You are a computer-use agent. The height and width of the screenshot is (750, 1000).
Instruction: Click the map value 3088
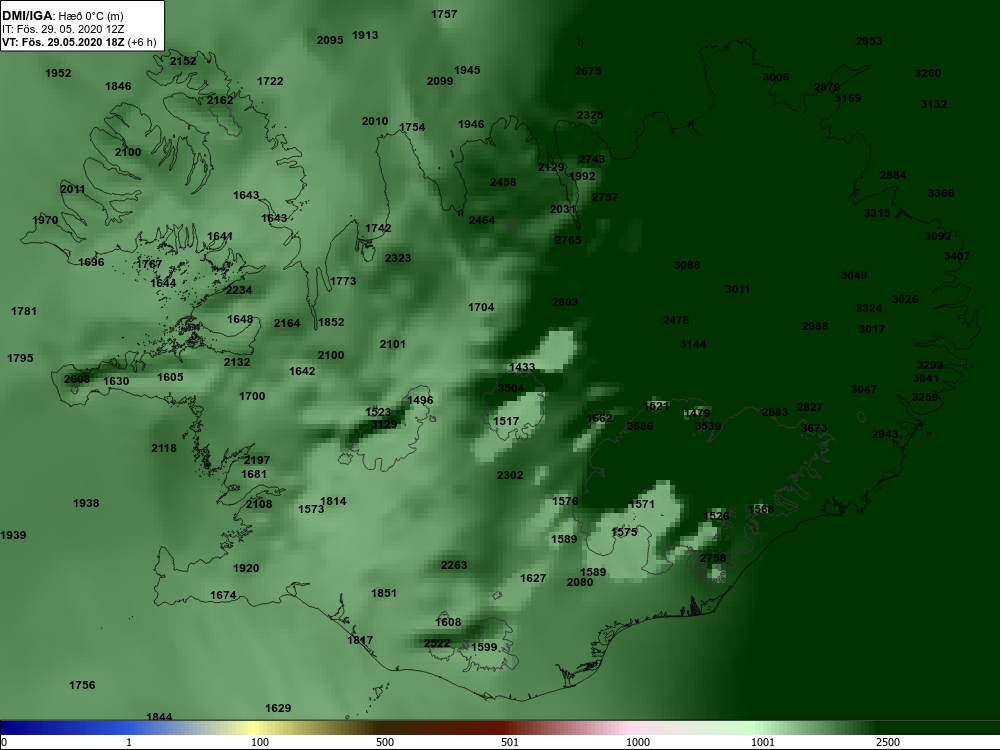tap(687, 265)
